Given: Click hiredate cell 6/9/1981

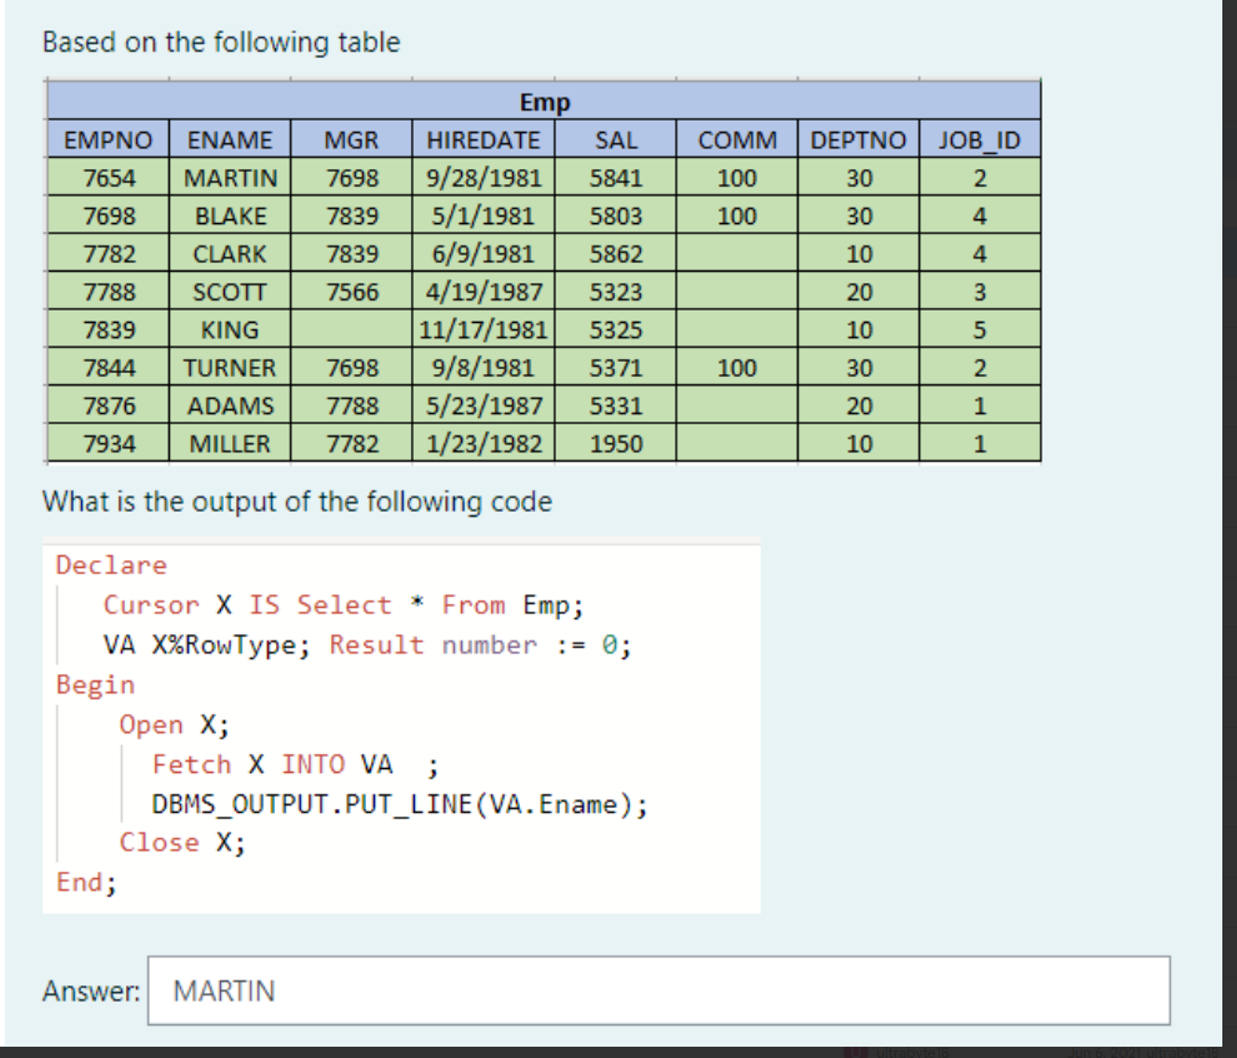Looking at the screenshot, I should click(483, 254).
